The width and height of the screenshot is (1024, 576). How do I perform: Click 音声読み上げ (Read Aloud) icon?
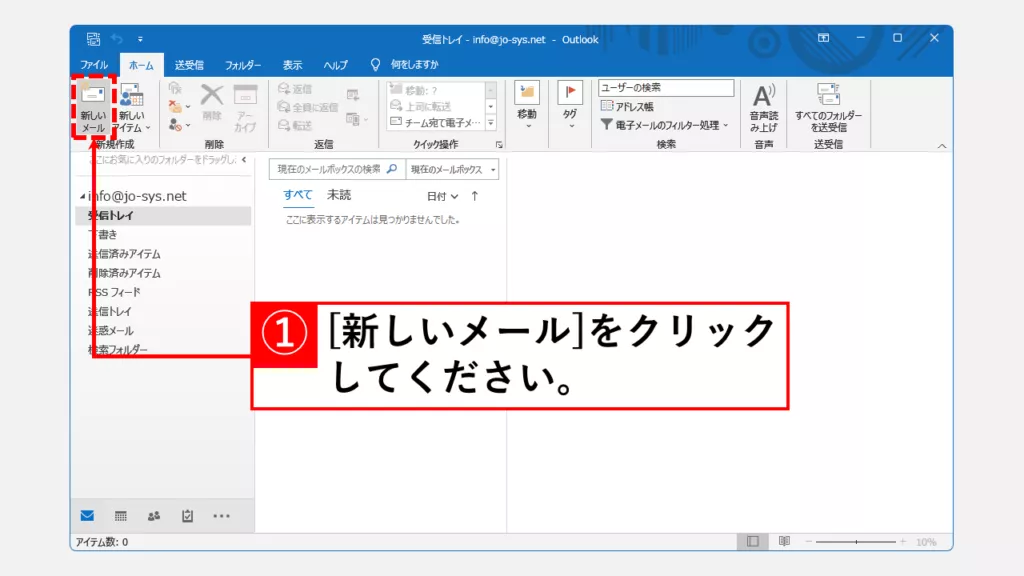pyautogui.click(x=764, y=108)
